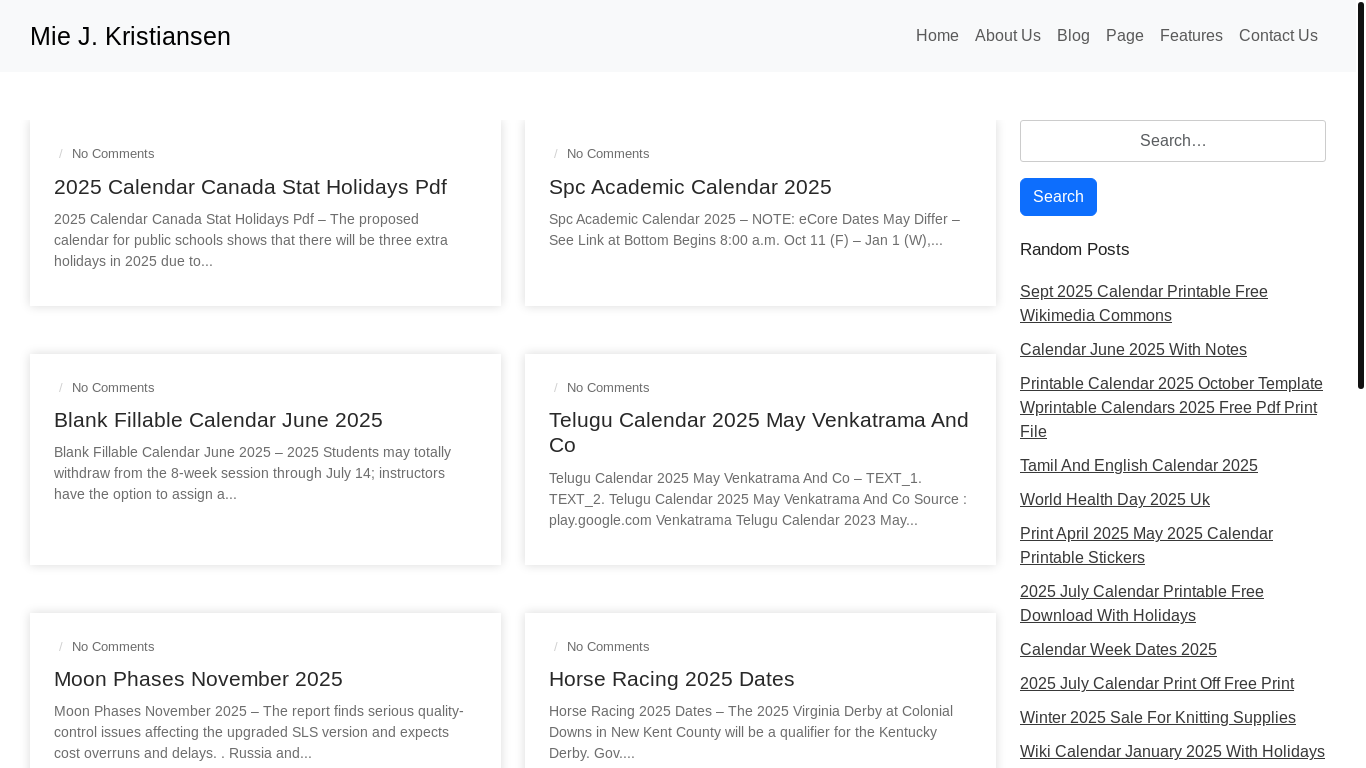Open post Moon Phases November 2025

[x=198, y=679]
